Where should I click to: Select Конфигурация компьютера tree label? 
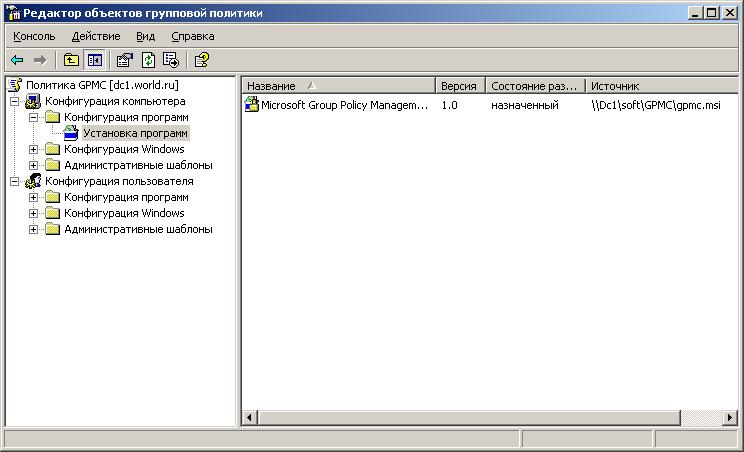pos(115,101)
